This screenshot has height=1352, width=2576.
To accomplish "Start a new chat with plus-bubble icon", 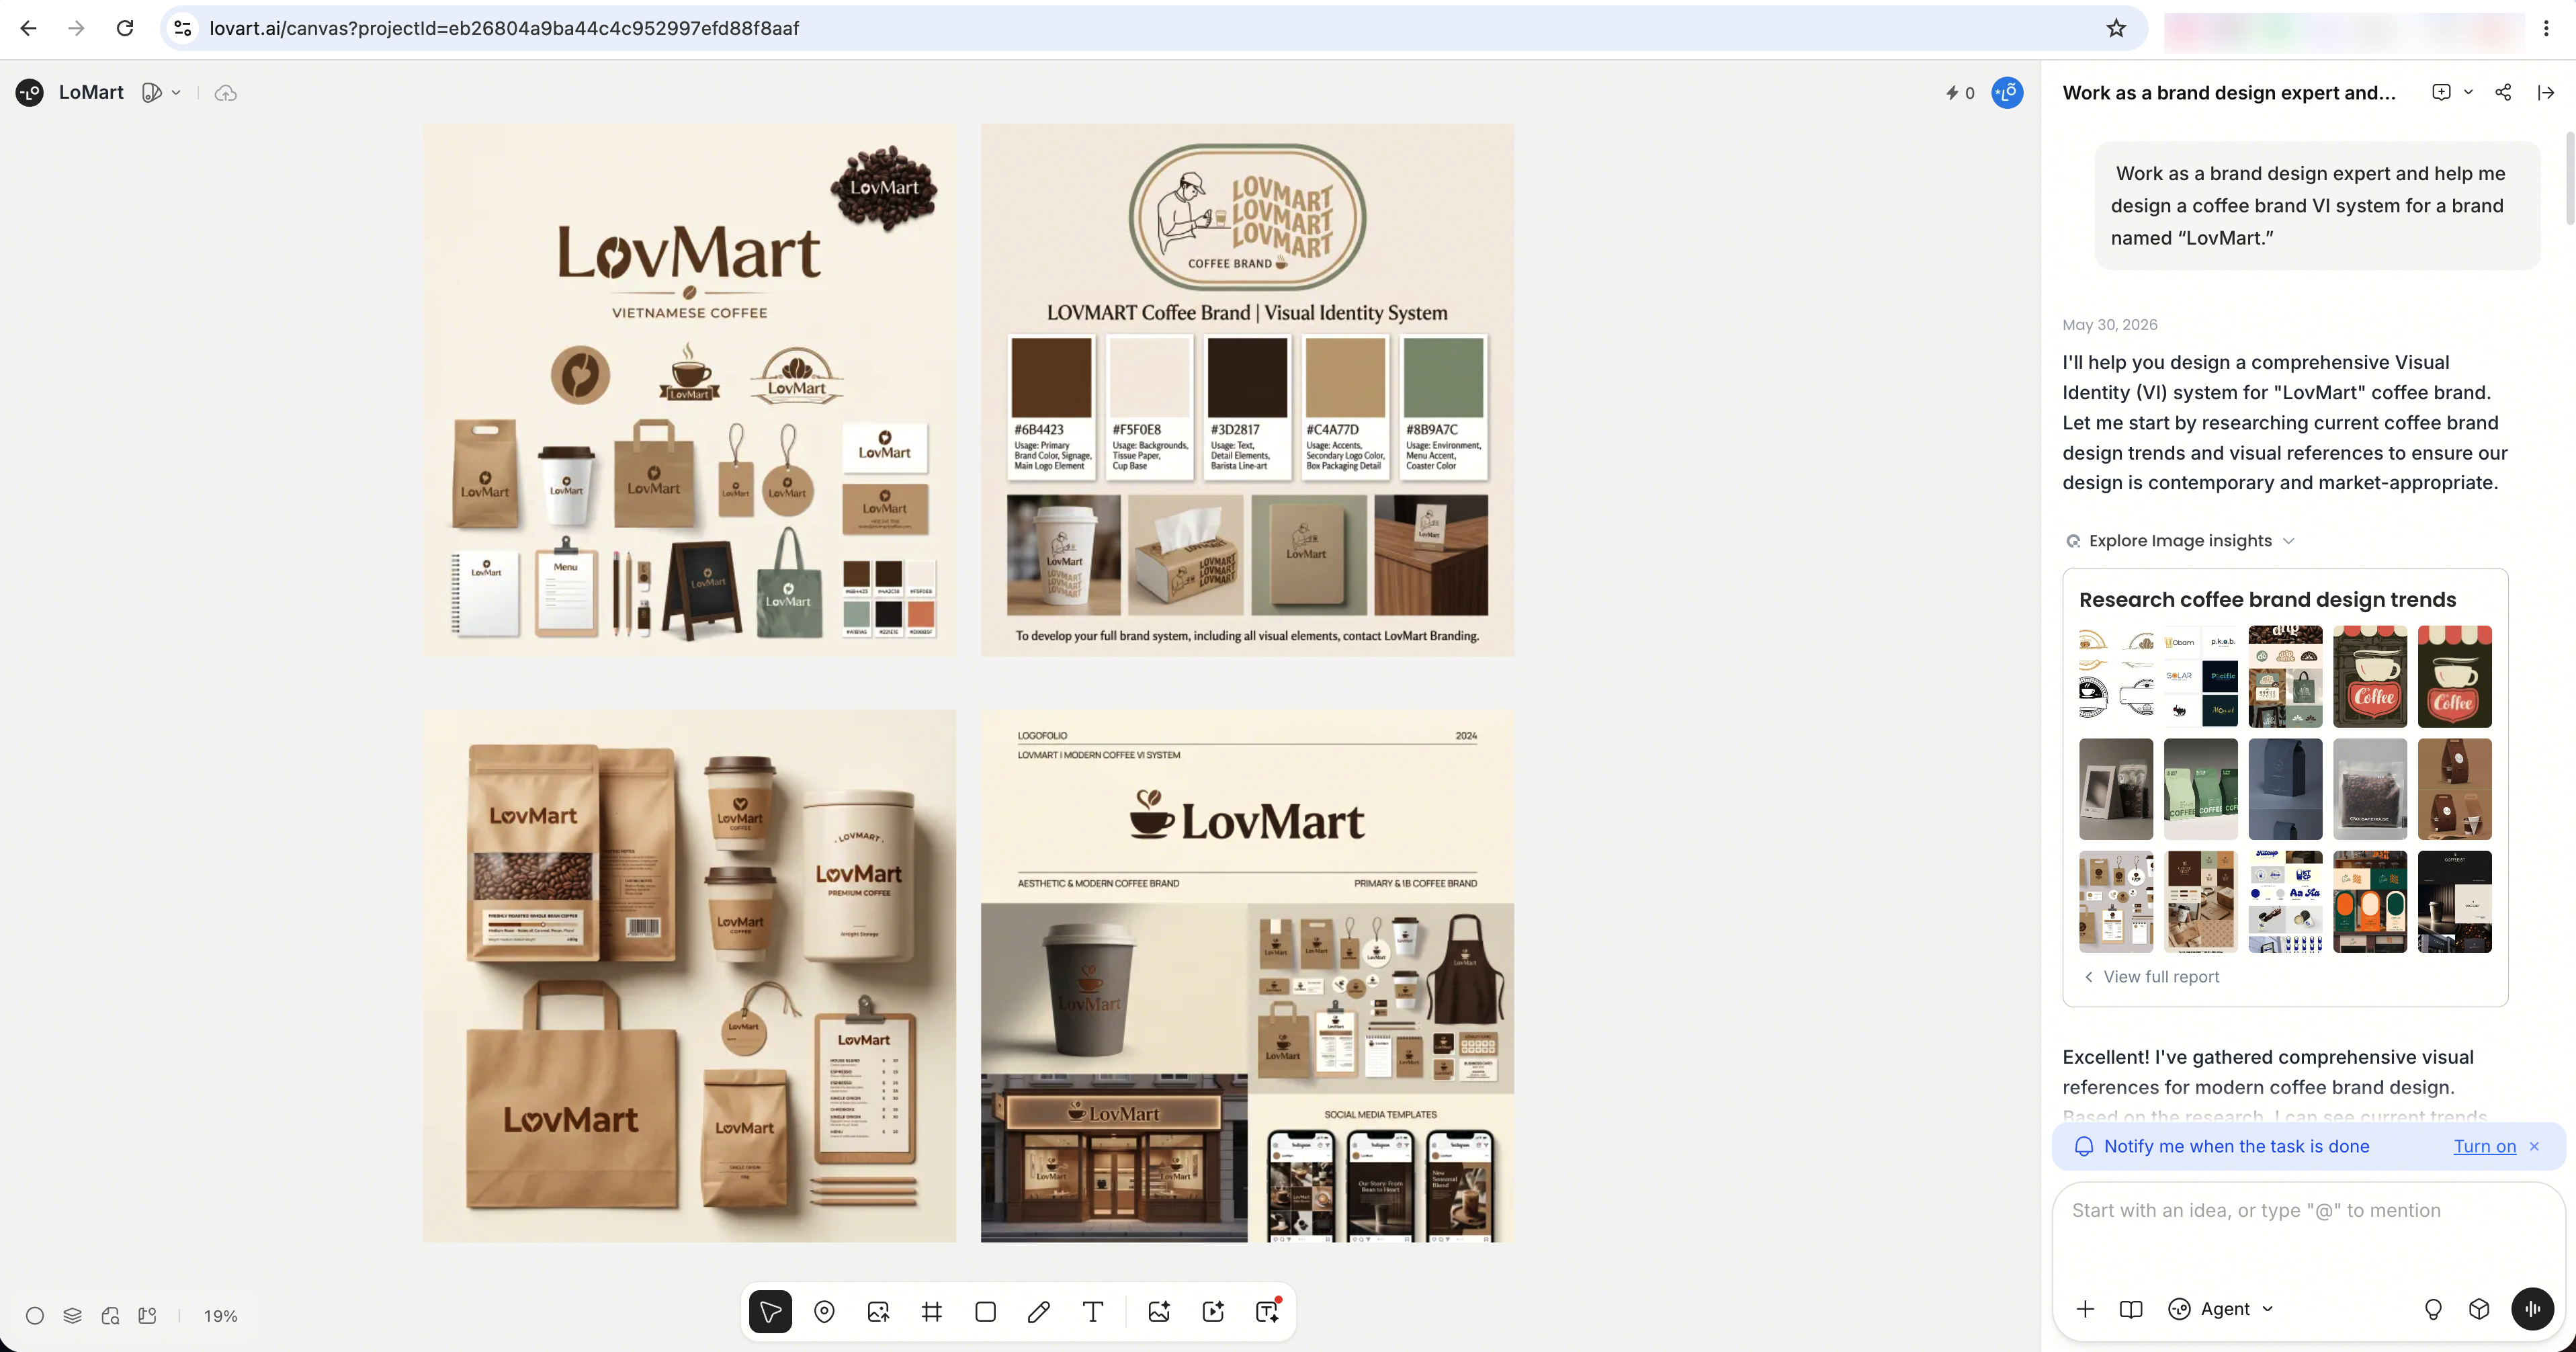I will (2441, 93).
